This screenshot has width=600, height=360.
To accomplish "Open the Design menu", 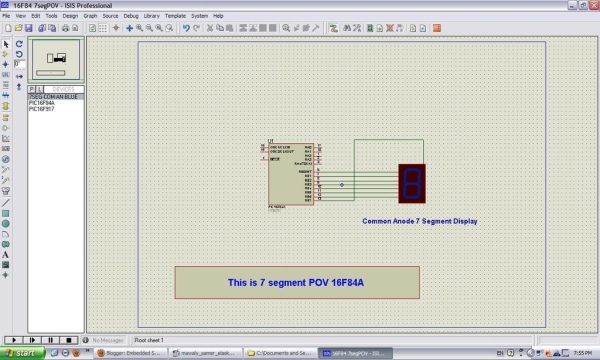I will pyautogui.click(x=70, y=16).
